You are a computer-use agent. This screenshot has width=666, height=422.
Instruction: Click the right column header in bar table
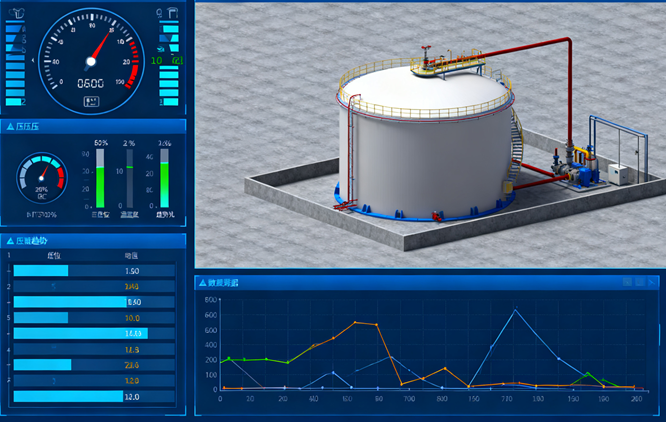click(x=131, y=256)
